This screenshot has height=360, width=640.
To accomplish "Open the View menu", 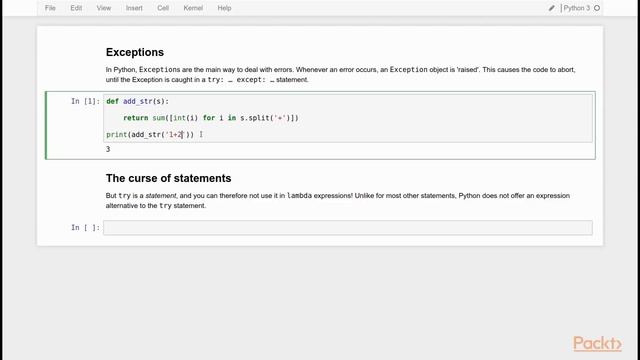I will pos(104,8).
